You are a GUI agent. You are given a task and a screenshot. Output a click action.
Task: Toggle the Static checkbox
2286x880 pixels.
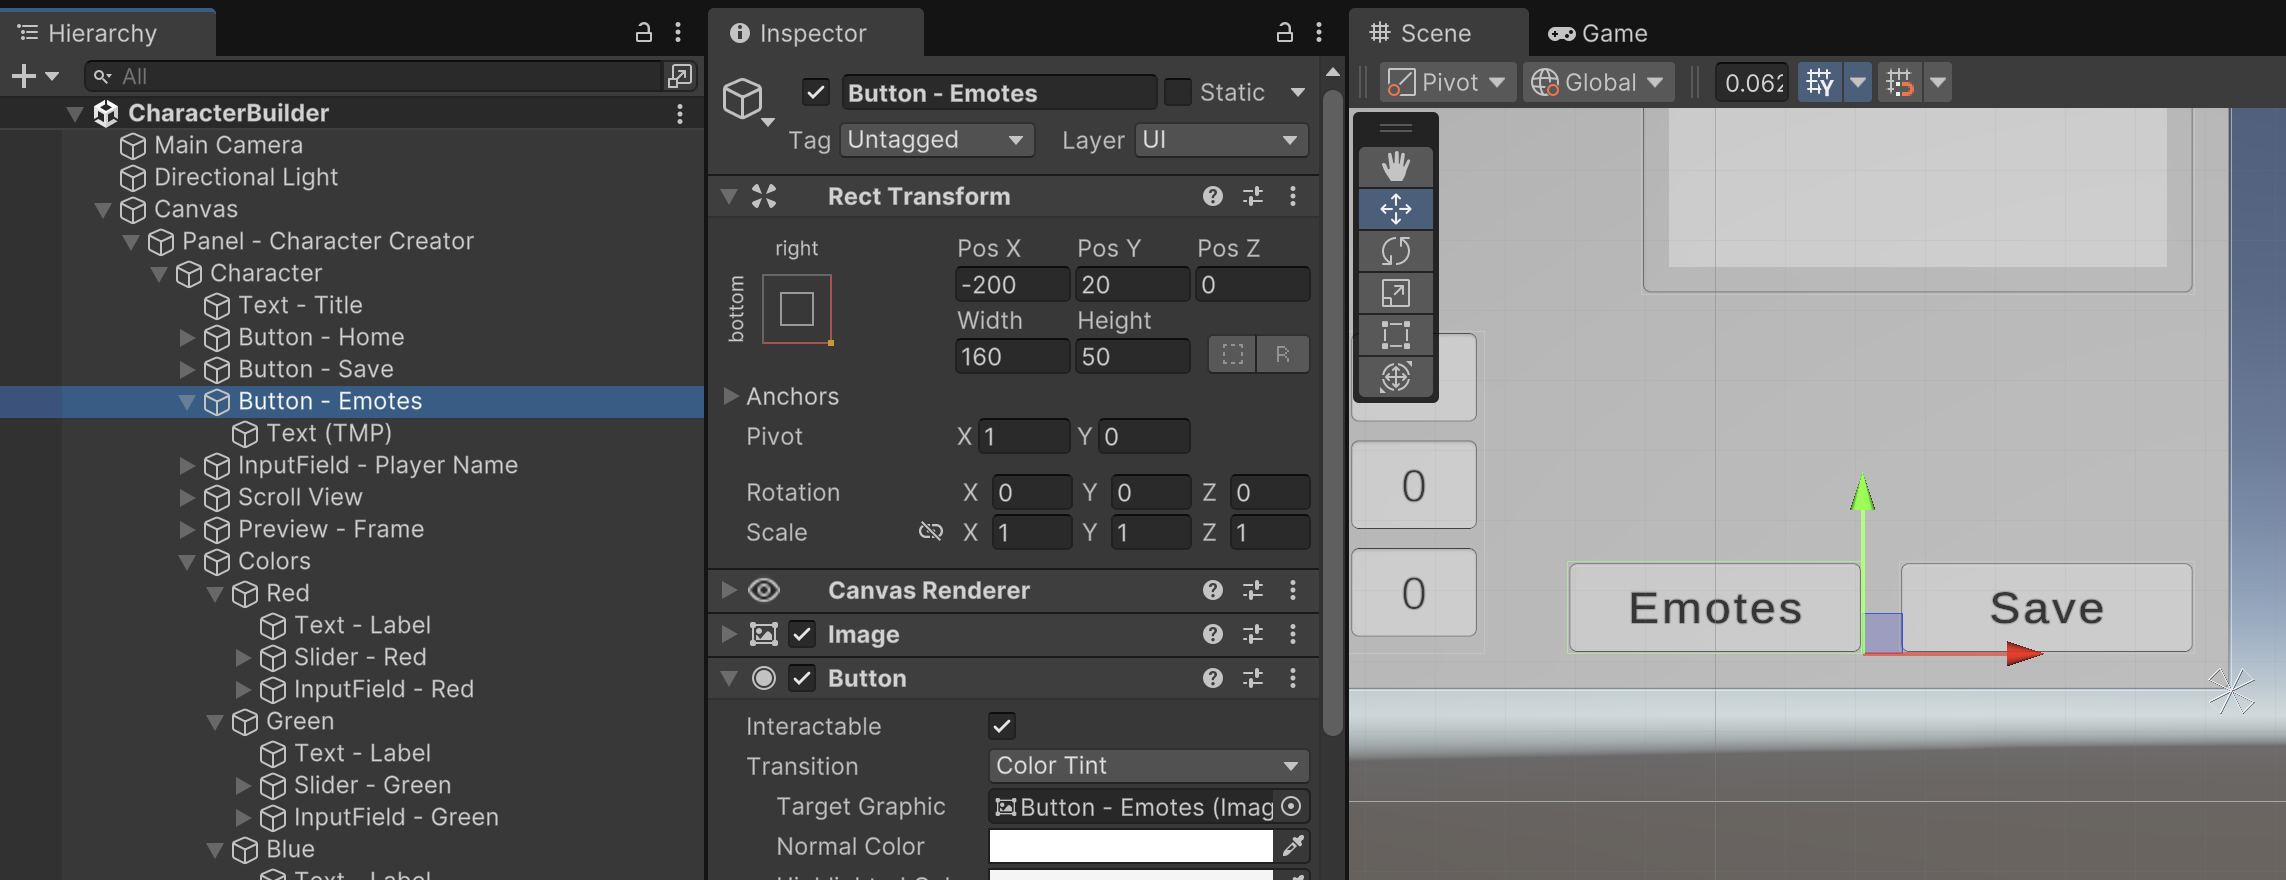tap(1178, 93)
